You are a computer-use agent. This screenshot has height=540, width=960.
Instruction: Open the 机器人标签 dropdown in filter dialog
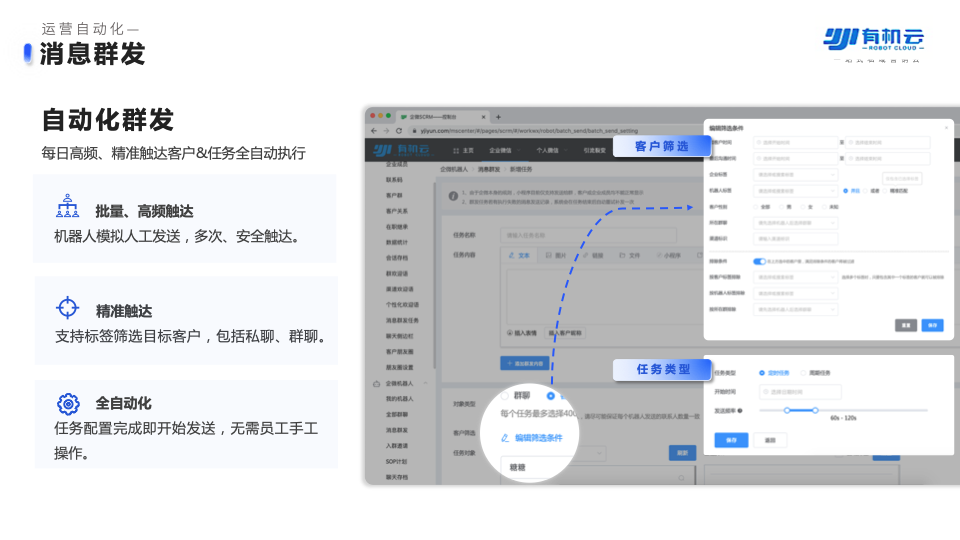tap(796, 190)
